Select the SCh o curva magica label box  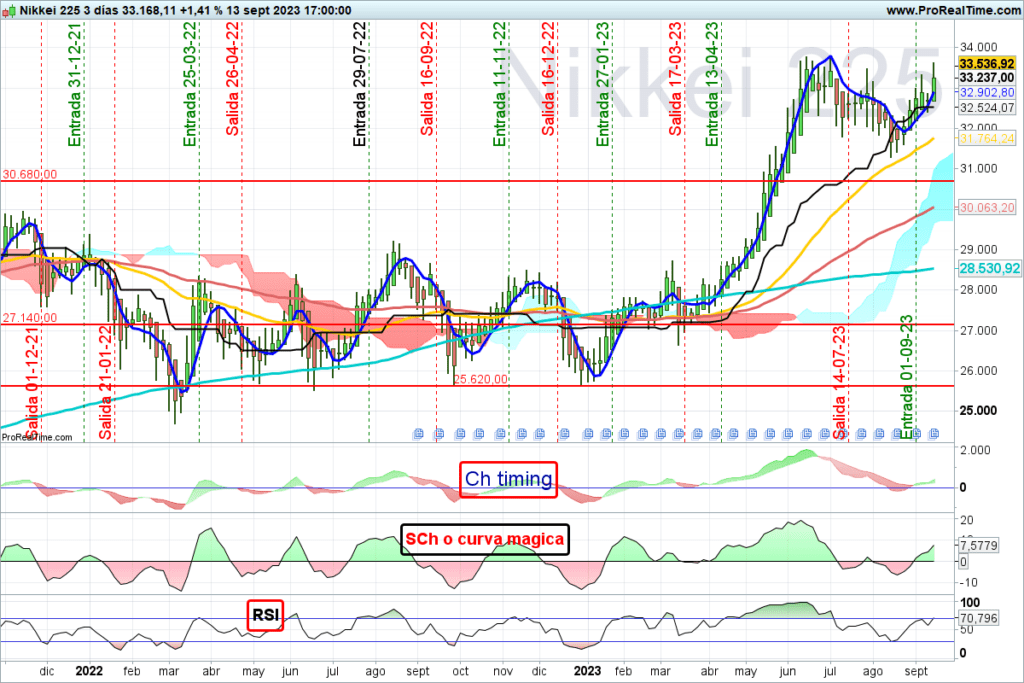click(485, 539)
